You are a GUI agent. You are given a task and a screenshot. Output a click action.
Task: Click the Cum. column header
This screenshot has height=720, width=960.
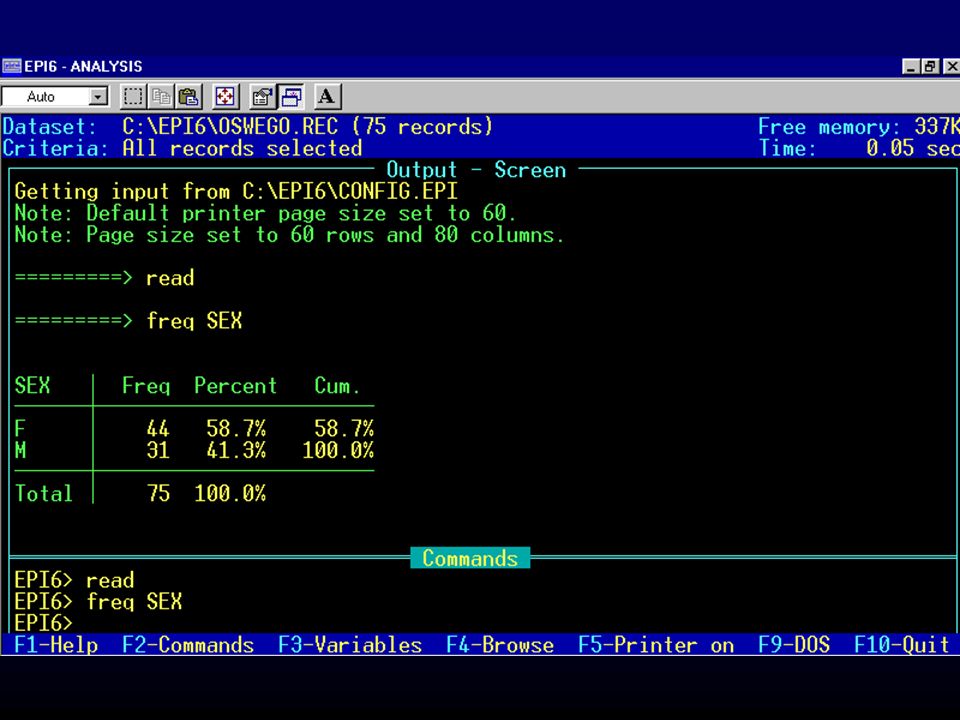click(337, 386)
